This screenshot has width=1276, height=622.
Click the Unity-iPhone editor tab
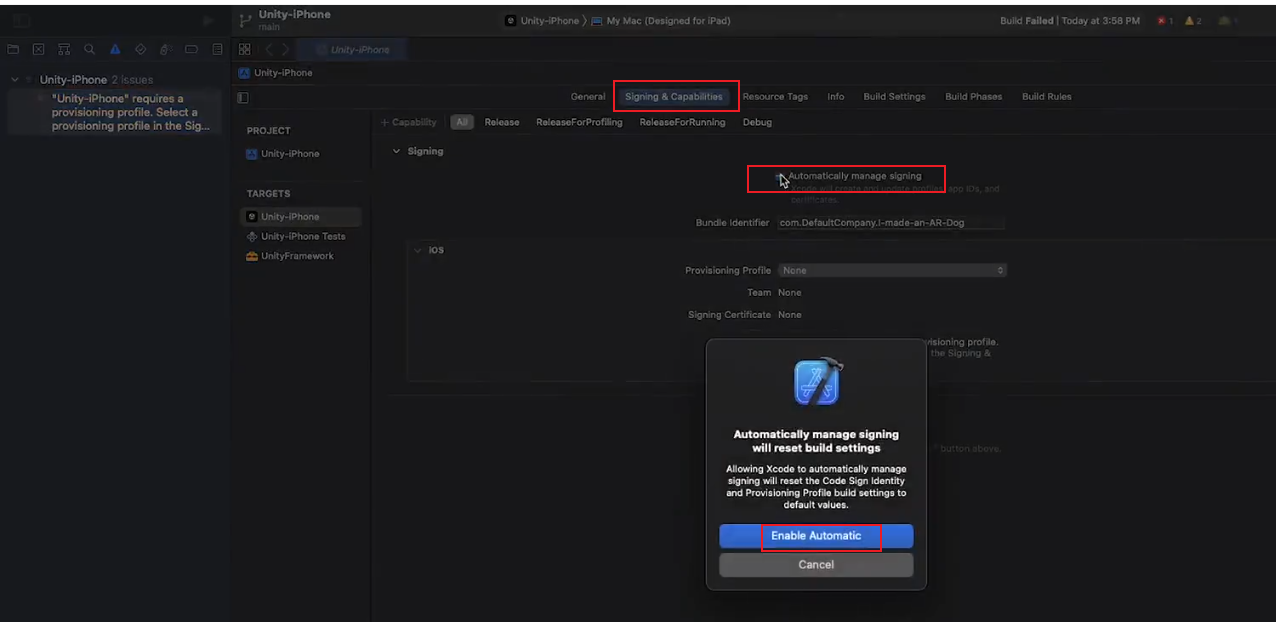pyautogui.click(x=352, y=49)
